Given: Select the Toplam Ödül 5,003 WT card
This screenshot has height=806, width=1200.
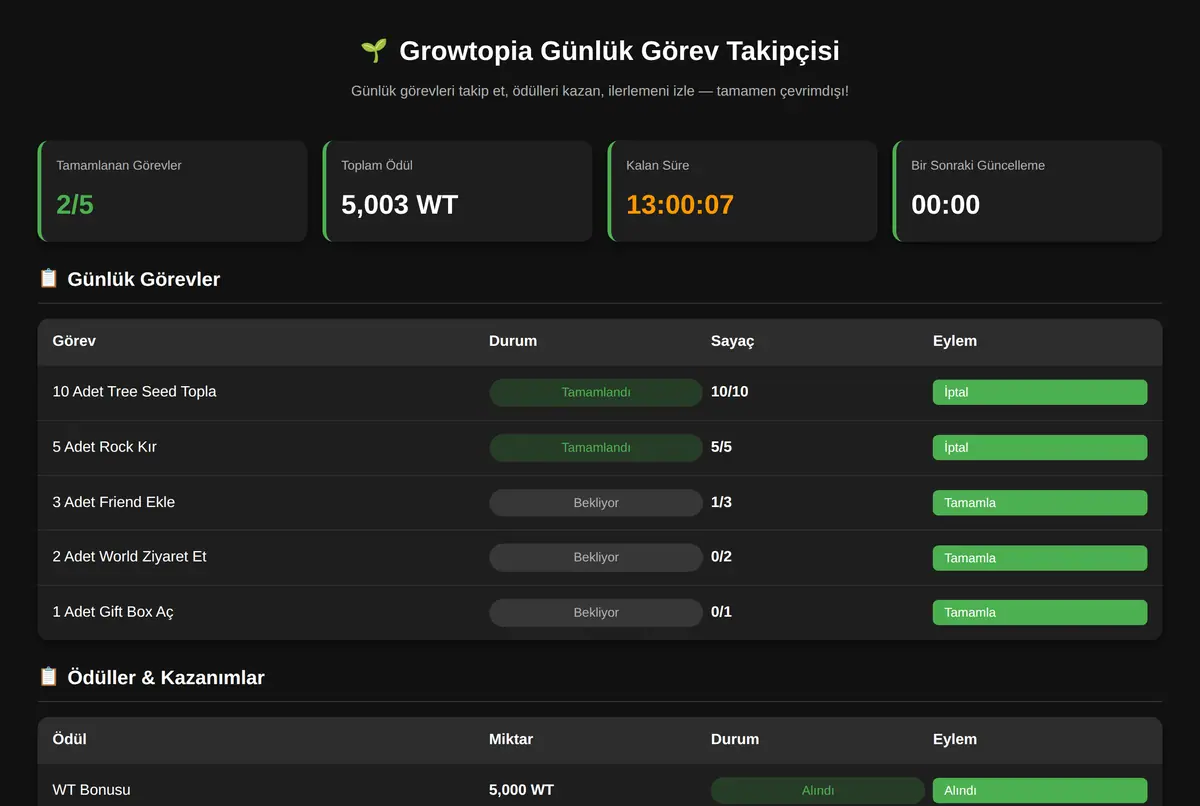Looking at the screenshot, I should (x=457, y=191).
